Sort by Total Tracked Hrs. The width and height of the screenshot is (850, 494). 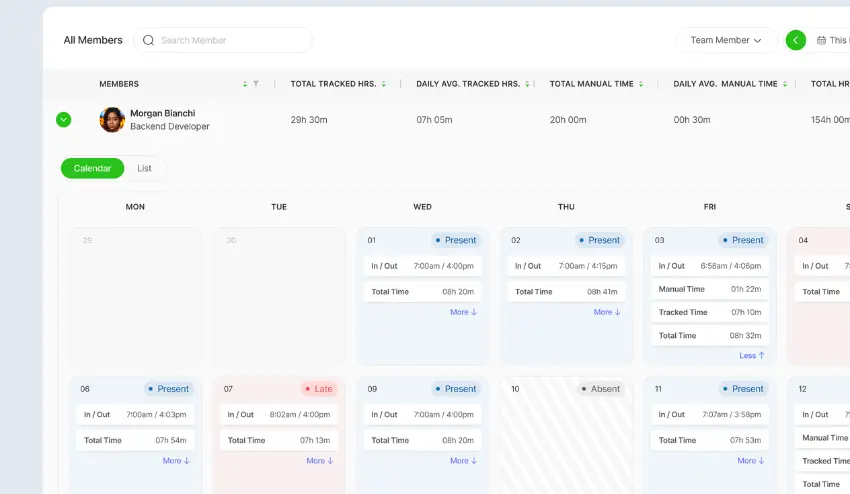383,84
